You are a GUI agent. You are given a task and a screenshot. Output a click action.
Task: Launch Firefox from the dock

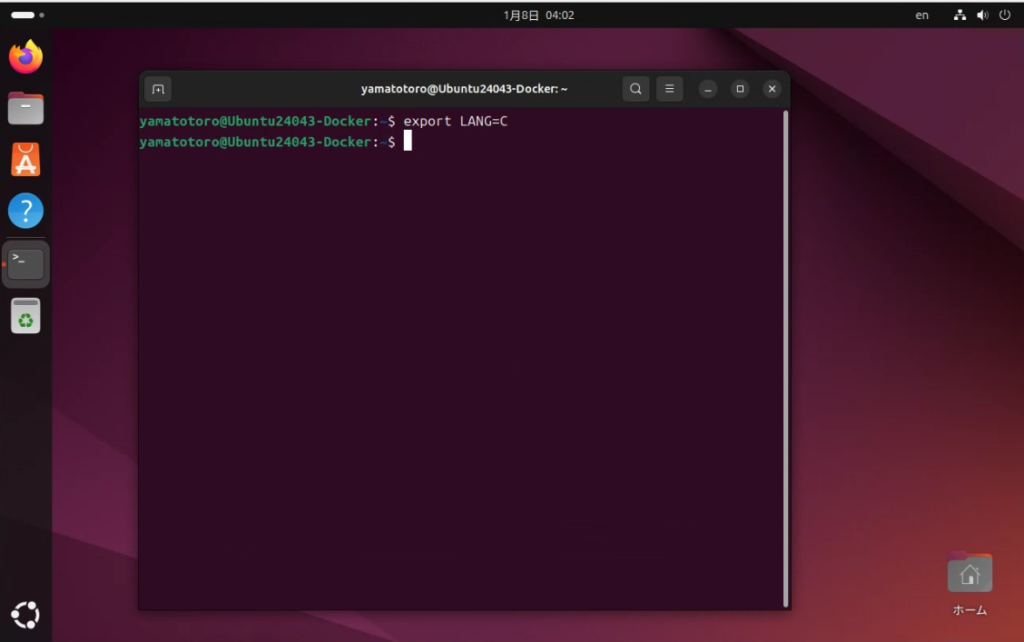[26, 57]
